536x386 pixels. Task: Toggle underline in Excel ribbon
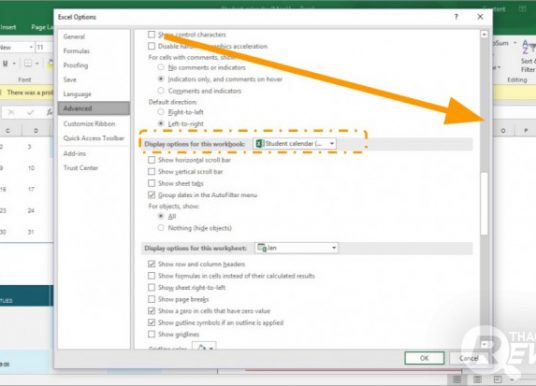[5, 64]
